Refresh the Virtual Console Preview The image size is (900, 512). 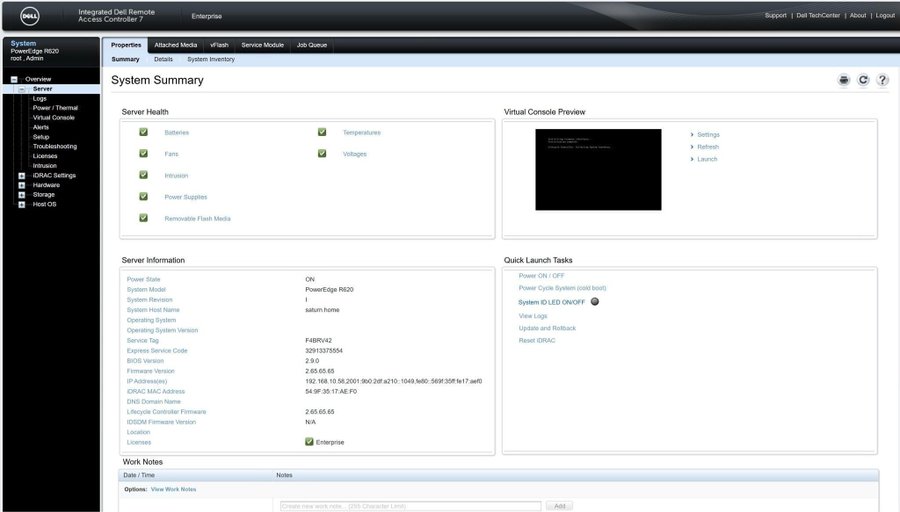(x=708, y=147)
